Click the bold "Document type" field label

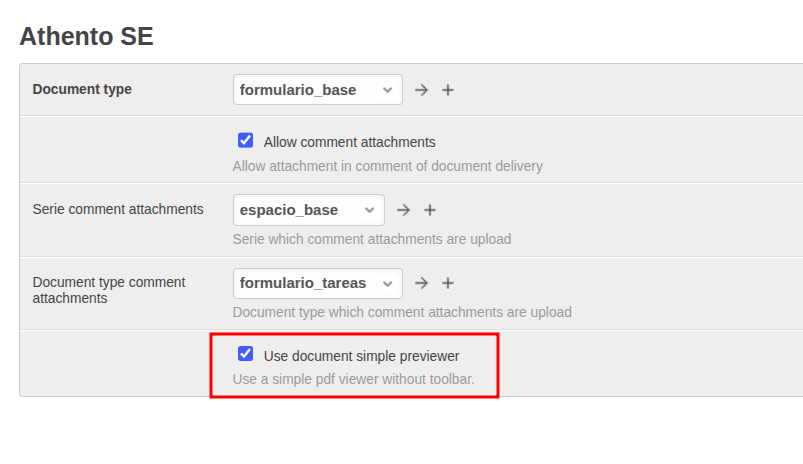point(82,89)
